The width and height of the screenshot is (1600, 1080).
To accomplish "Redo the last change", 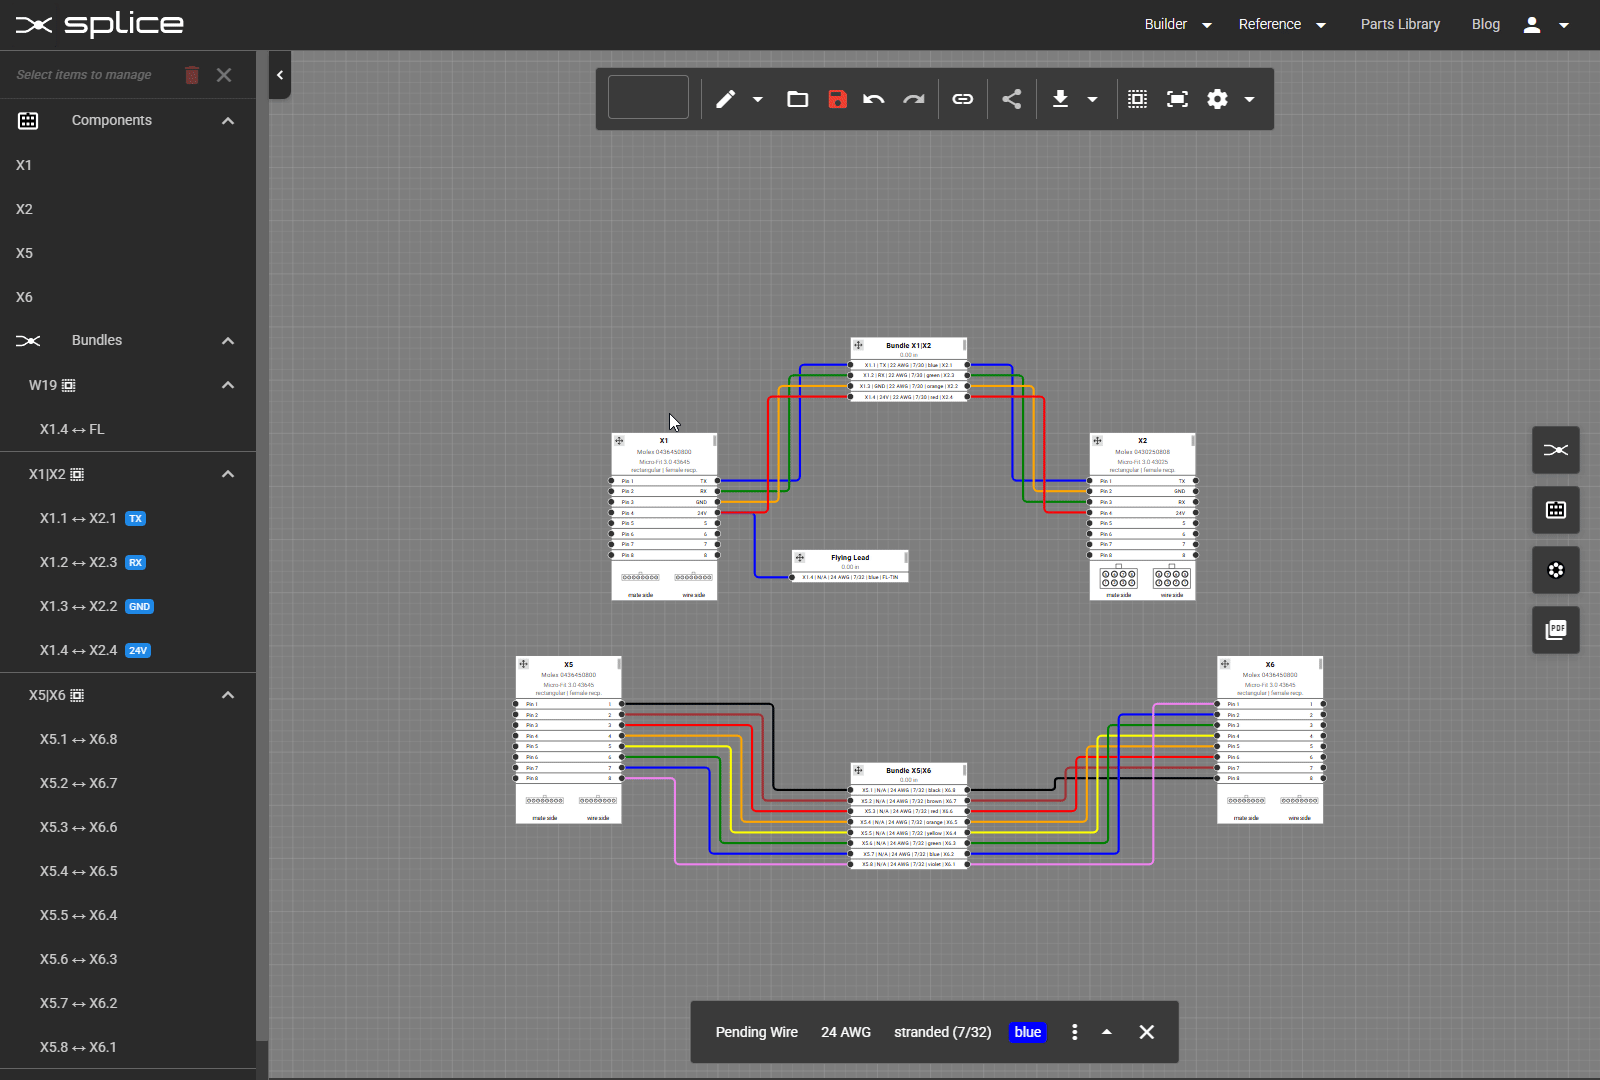I will 913,99.
